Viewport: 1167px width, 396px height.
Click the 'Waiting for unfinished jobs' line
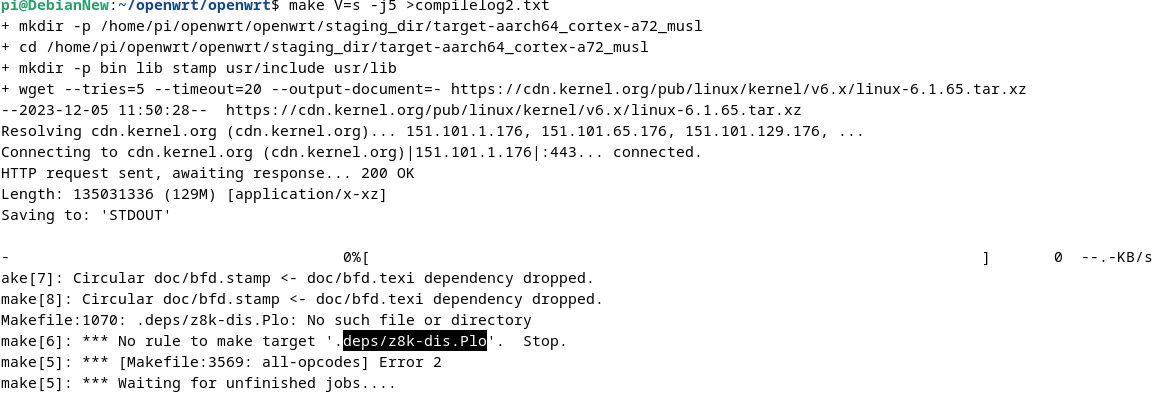click(198, 384)
